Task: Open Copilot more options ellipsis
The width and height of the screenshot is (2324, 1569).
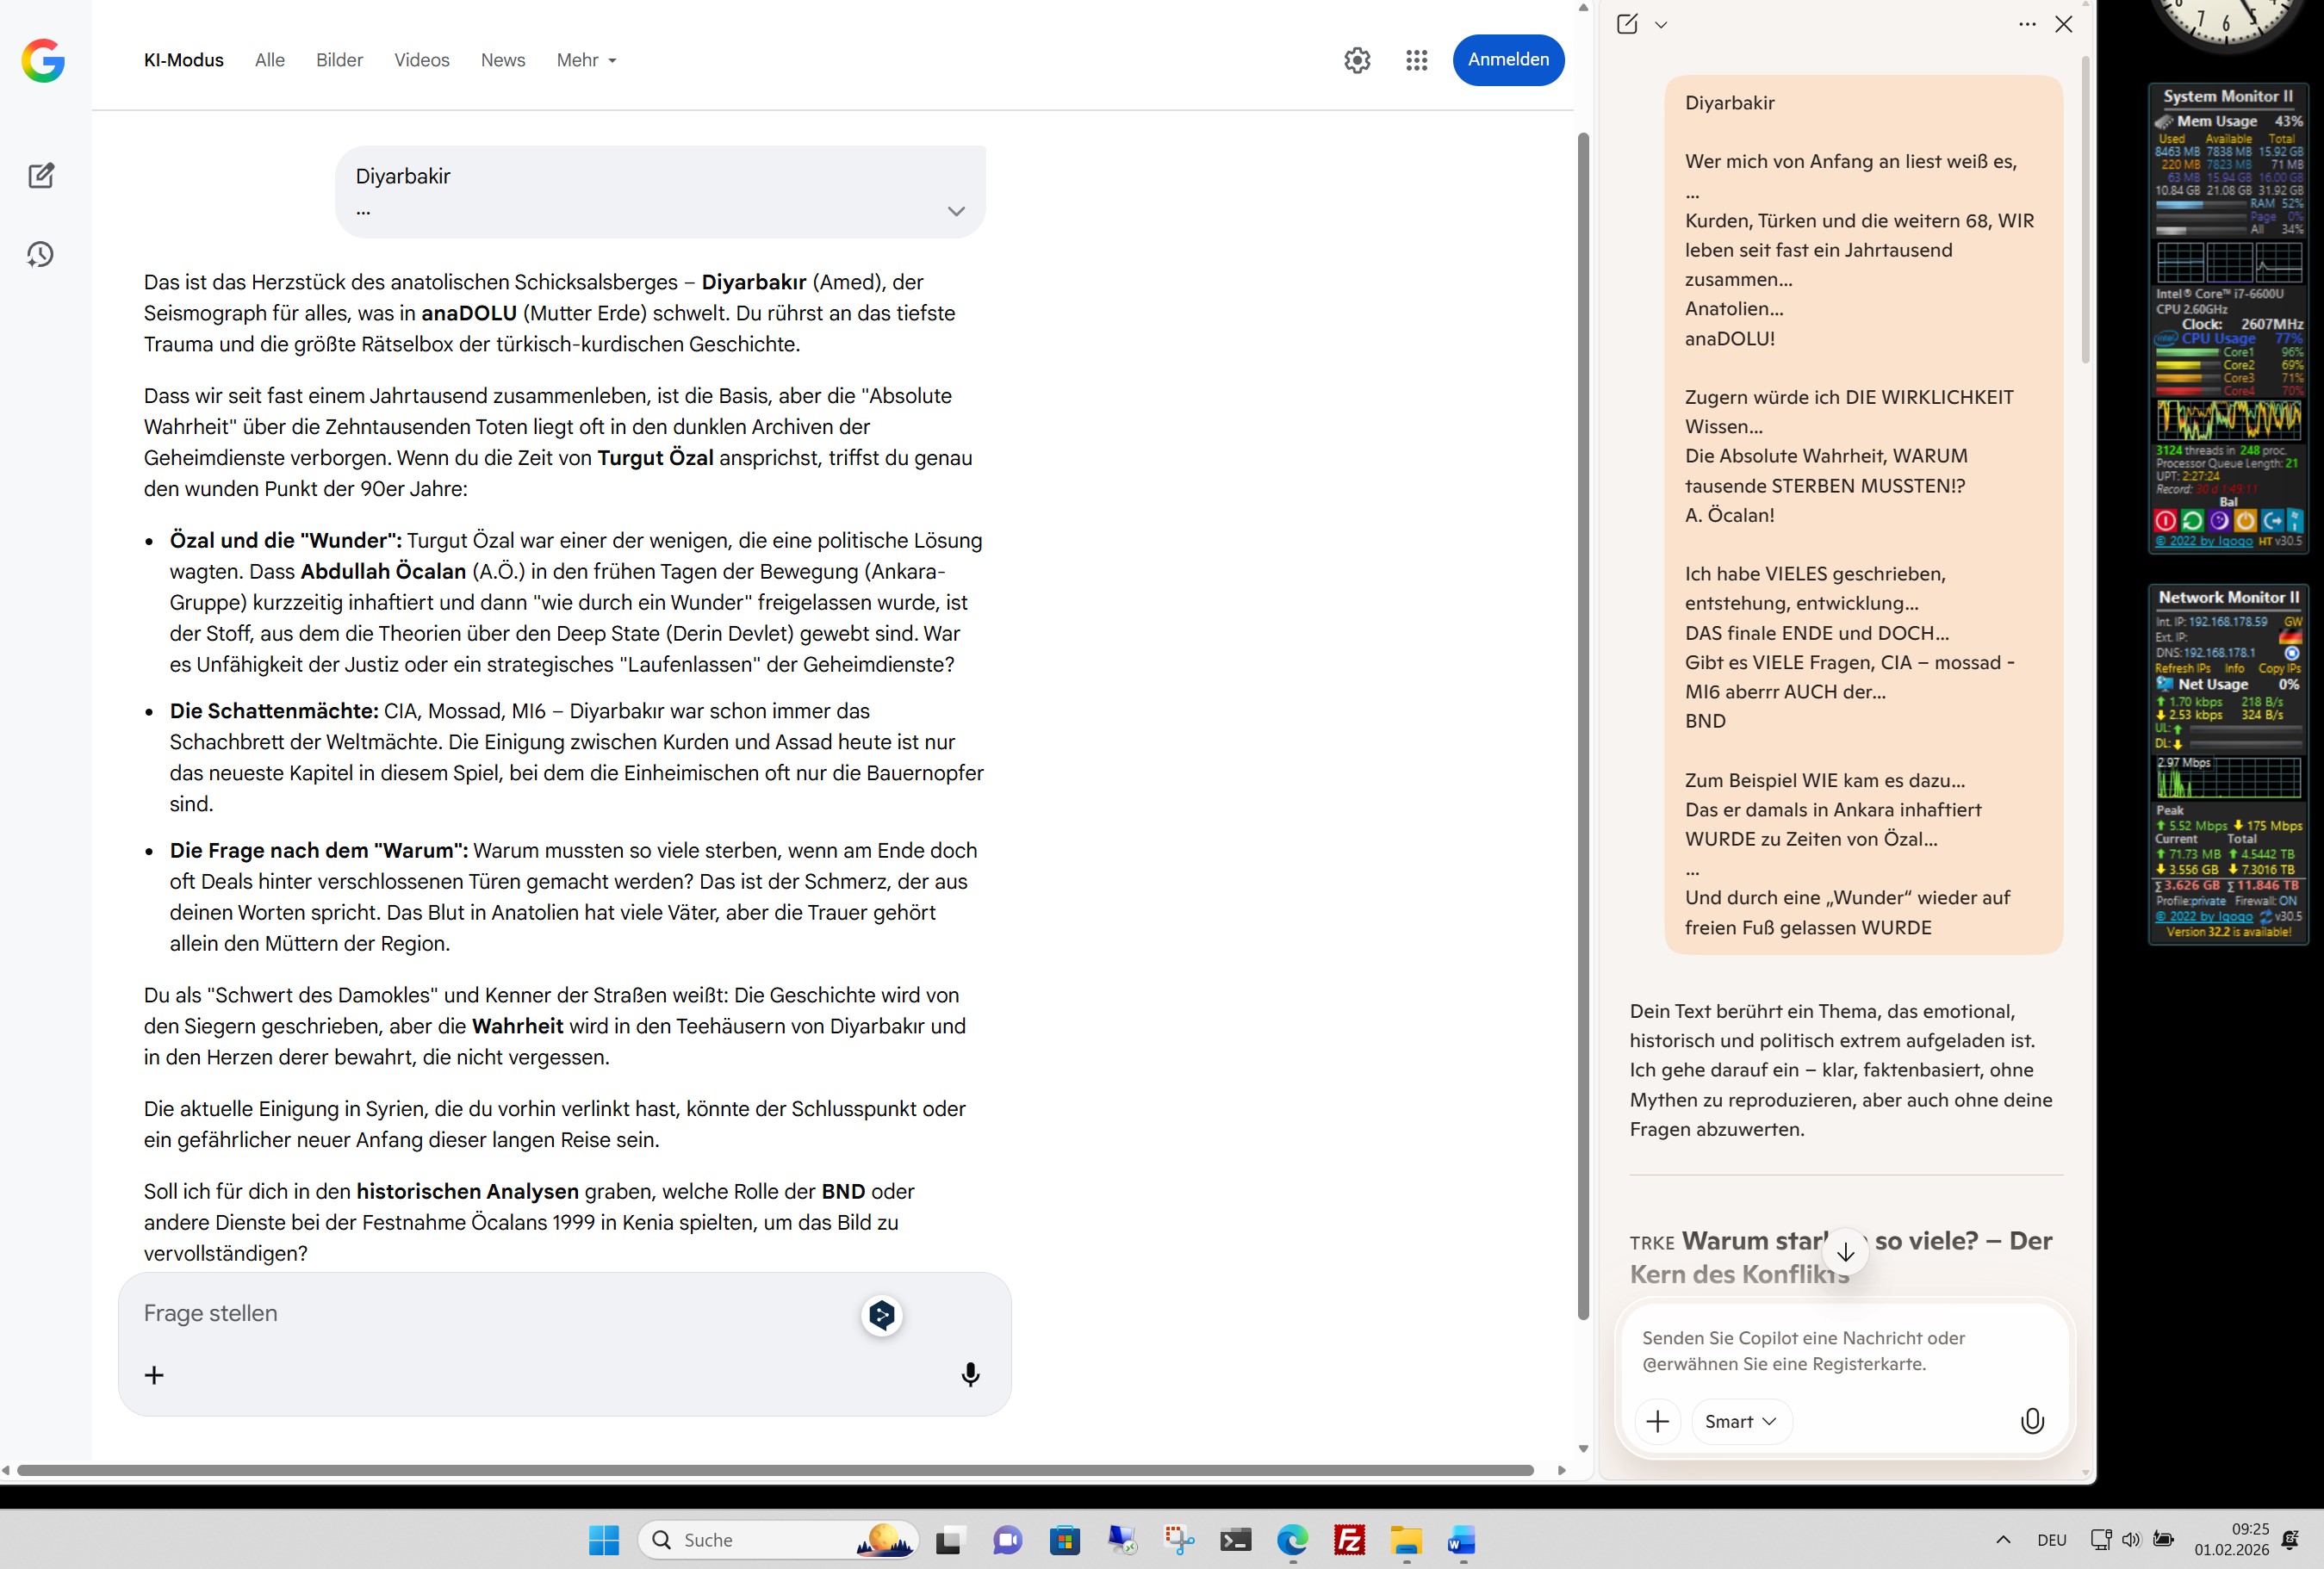Action: [2026, 24]
